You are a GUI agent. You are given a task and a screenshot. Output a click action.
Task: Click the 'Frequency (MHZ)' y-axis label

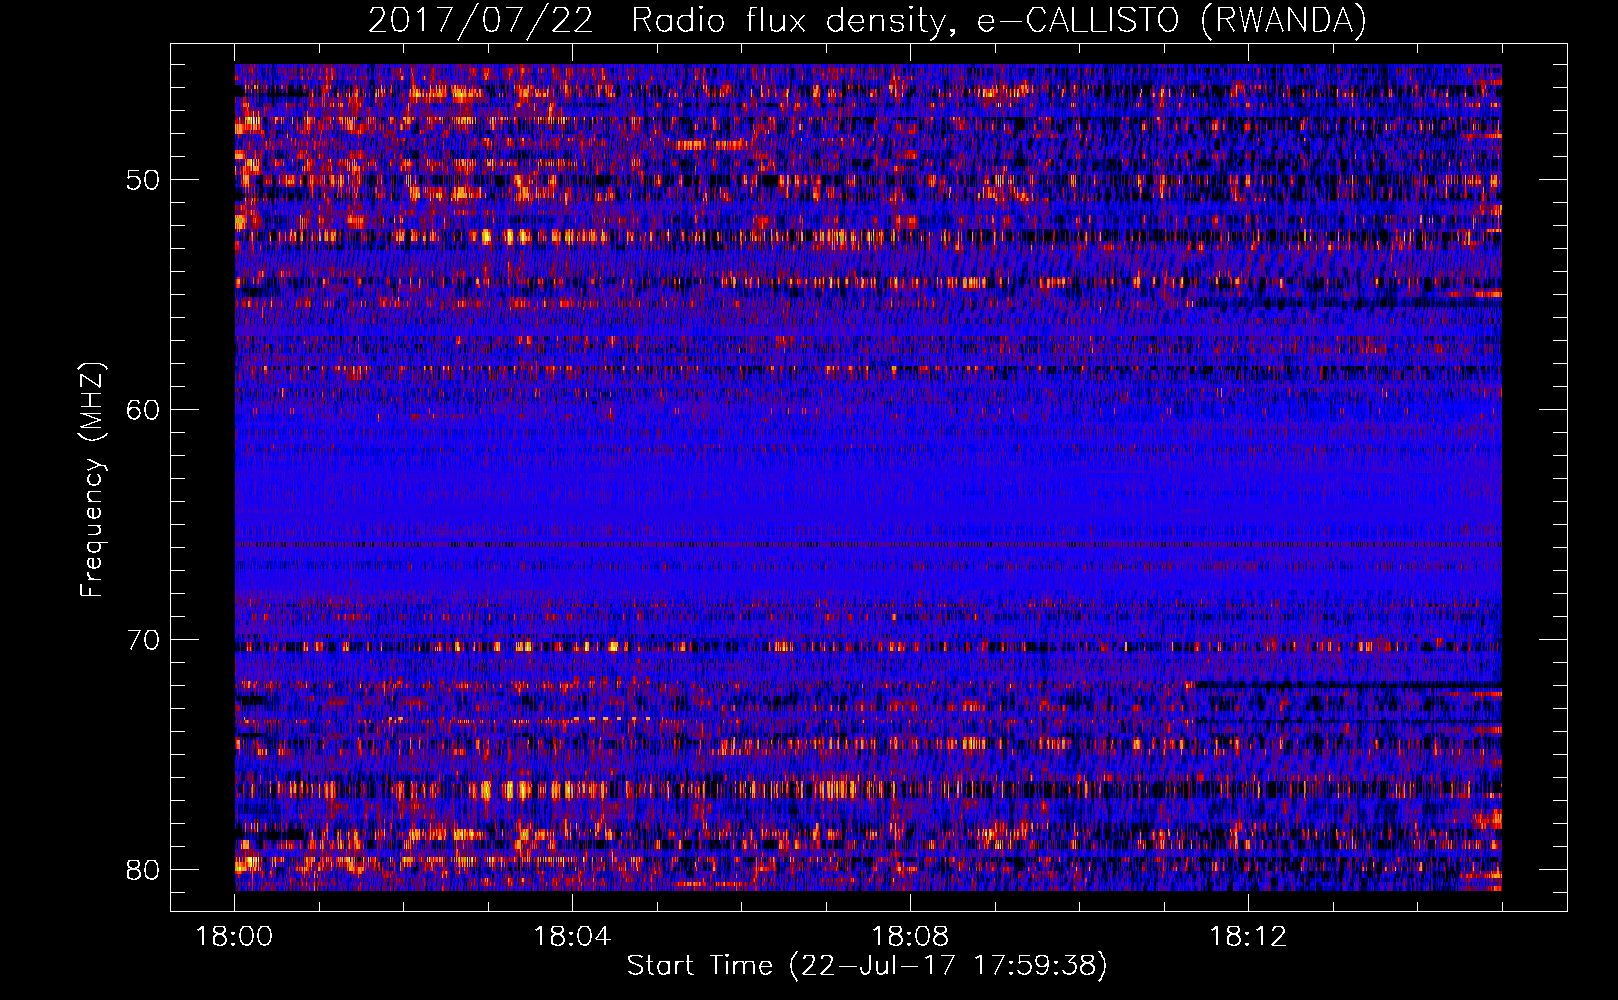pos(92,480)
